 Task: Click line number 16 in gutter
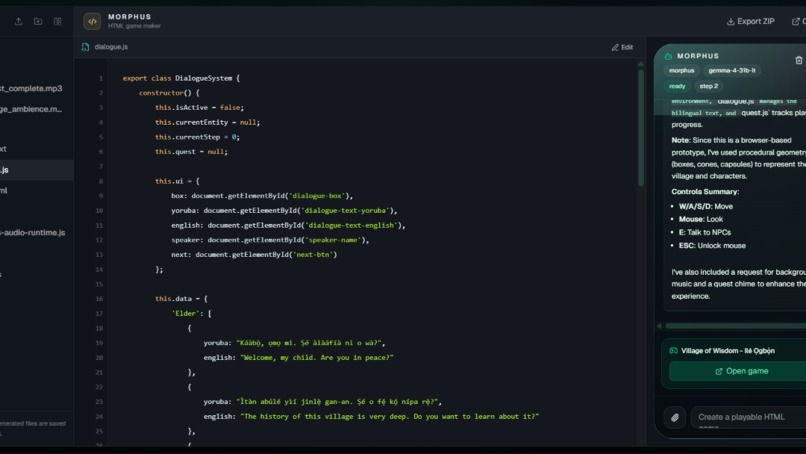point(99,299)
